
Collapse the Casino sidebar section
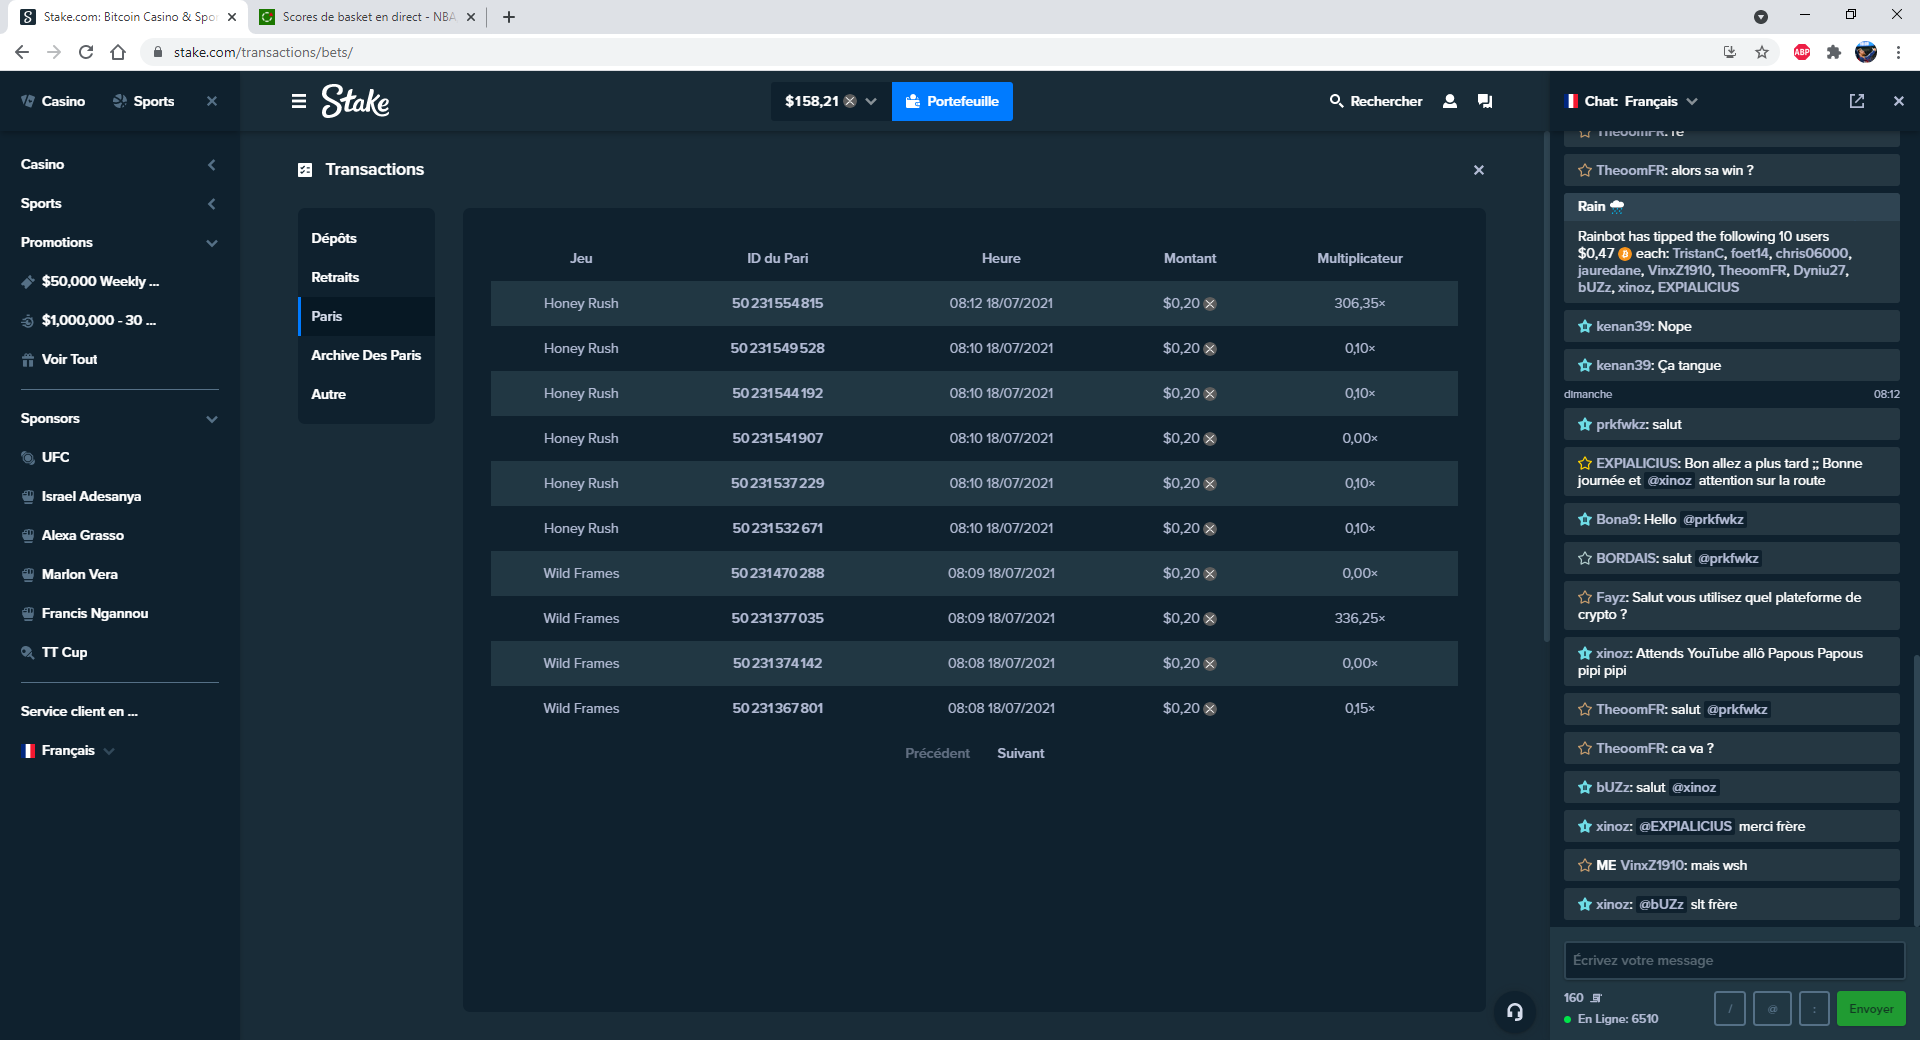(x=211, y=165)
